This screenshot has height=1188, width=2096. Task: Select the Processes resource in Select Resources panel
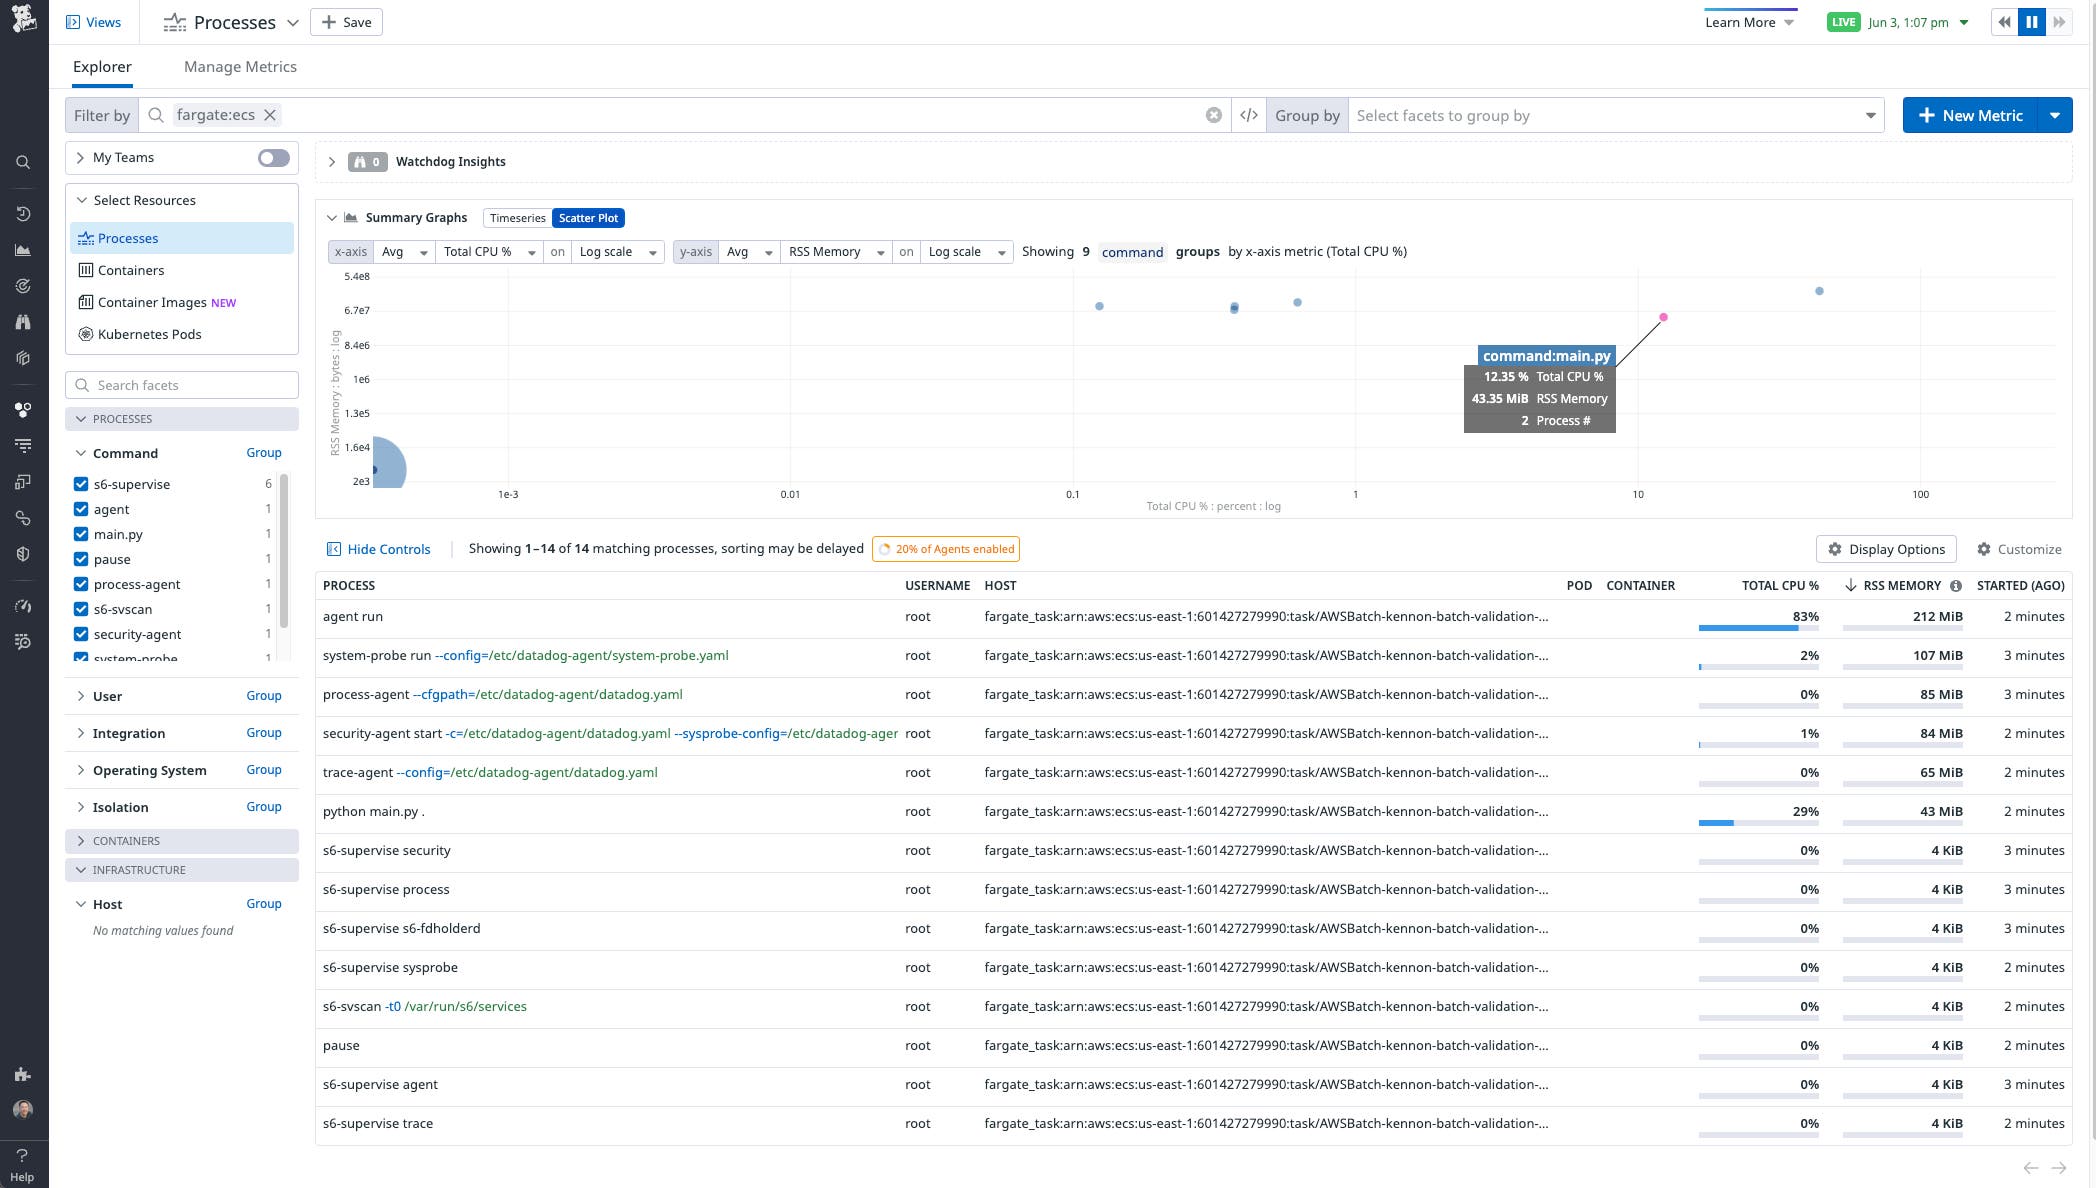point(128,238)
